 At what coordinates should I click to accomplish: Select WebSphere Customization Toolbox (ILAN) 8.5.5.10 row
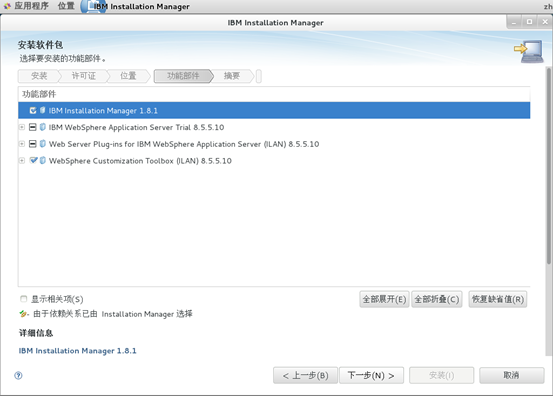pos(274,160)
